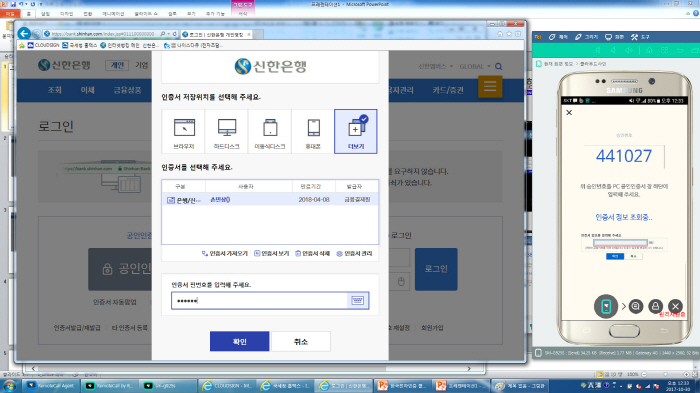This screenshot has width=700, height=393.
Task: Select the 휴대폰 certificate storage option
Action: pyautogui.click(x=313, y=131)
